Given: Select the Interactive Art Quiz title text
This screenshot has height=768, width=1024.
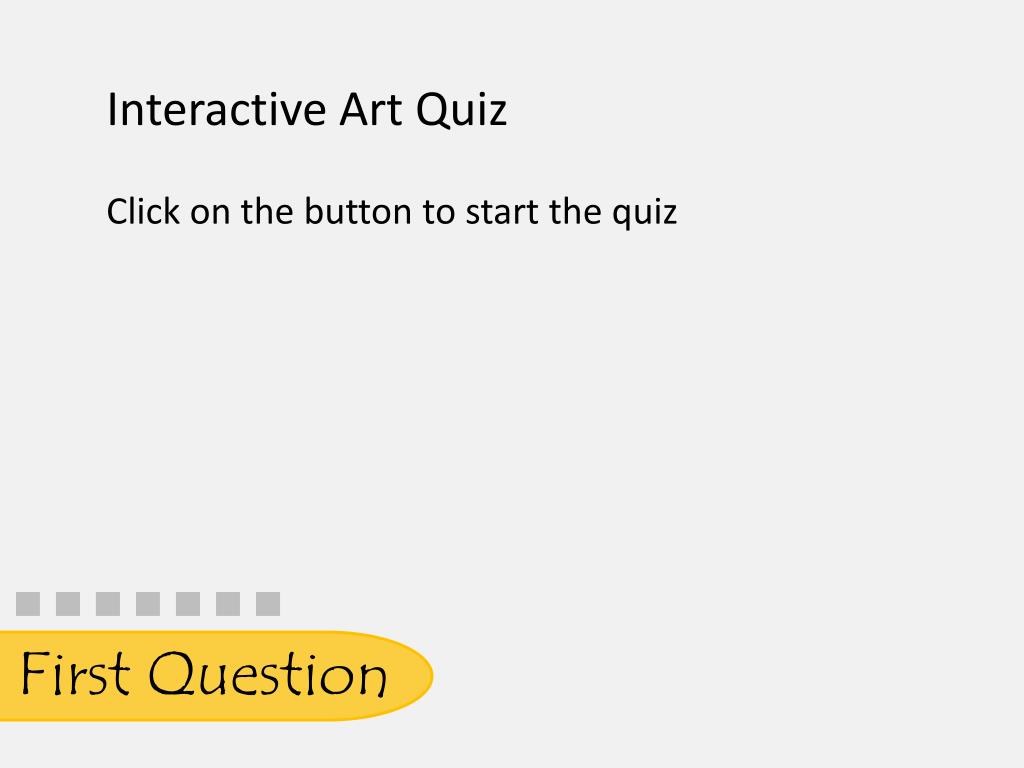Looking at the screenshot, I should (x=307, y=110).
